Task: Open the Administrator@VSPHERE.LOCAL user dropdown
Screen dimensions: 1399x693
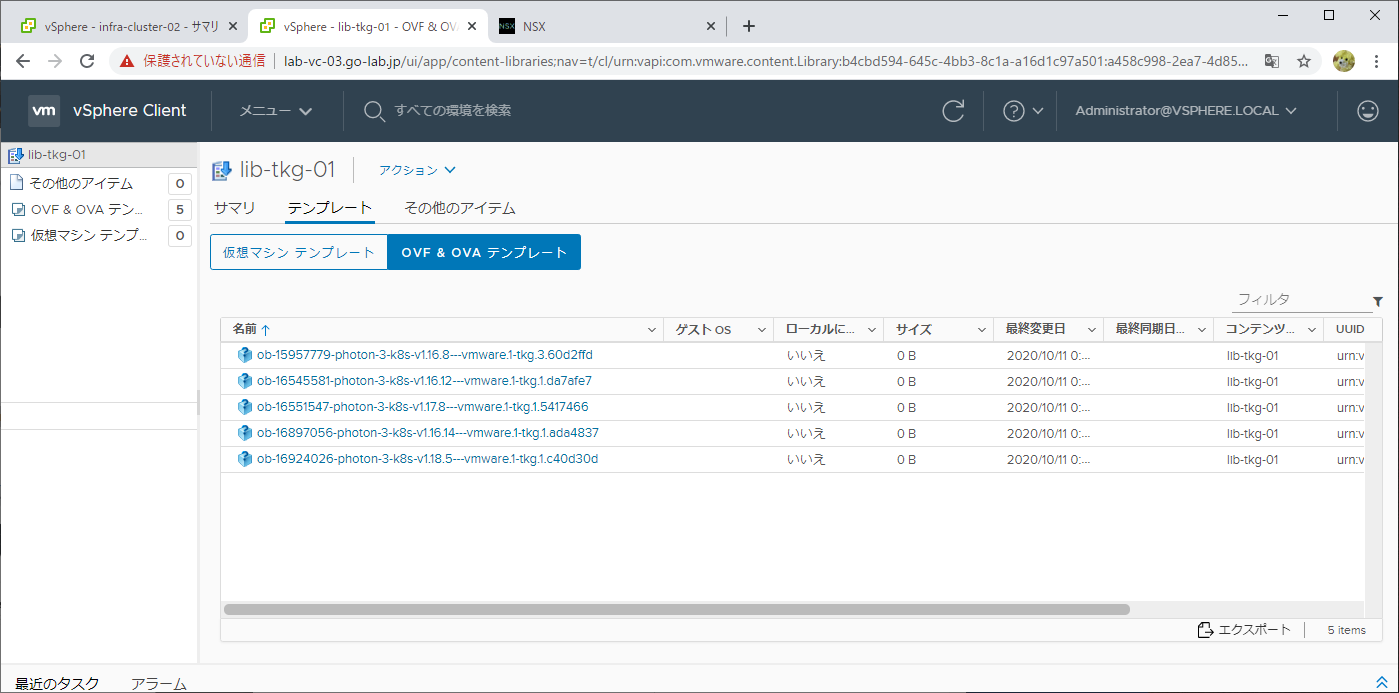Action: coord(1186,111)
